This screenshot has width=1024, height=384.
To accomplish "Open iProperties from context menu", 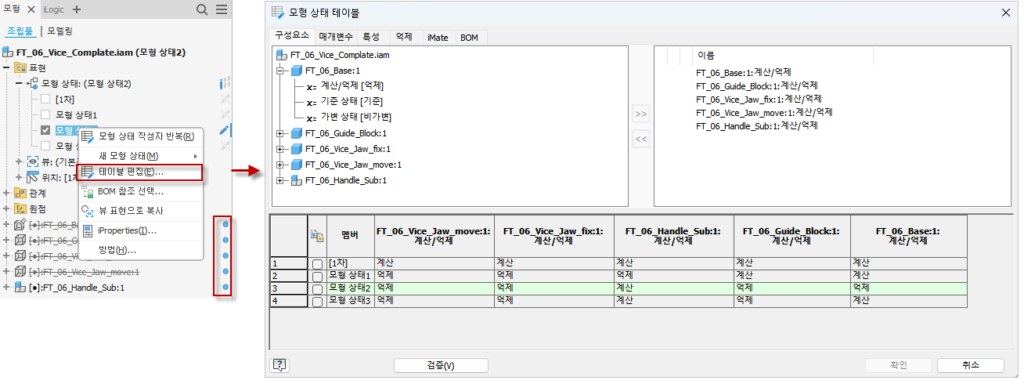I will (140, 231).
